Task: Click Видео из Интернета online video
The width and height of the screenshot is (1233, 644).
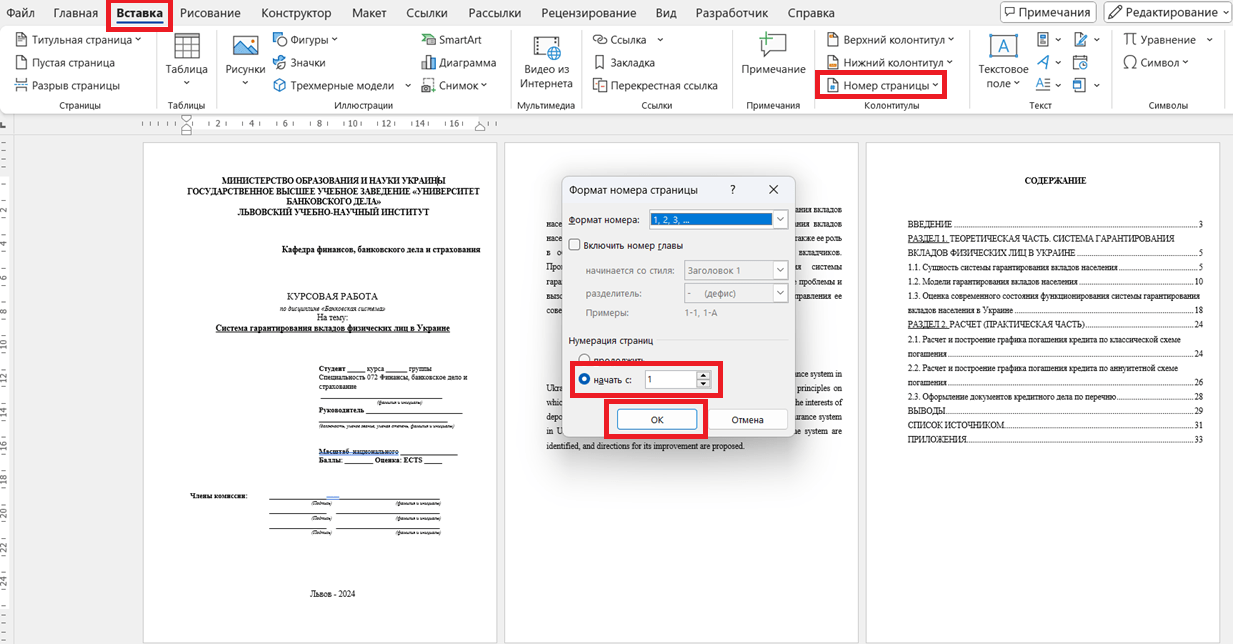Action: [546, 60]
